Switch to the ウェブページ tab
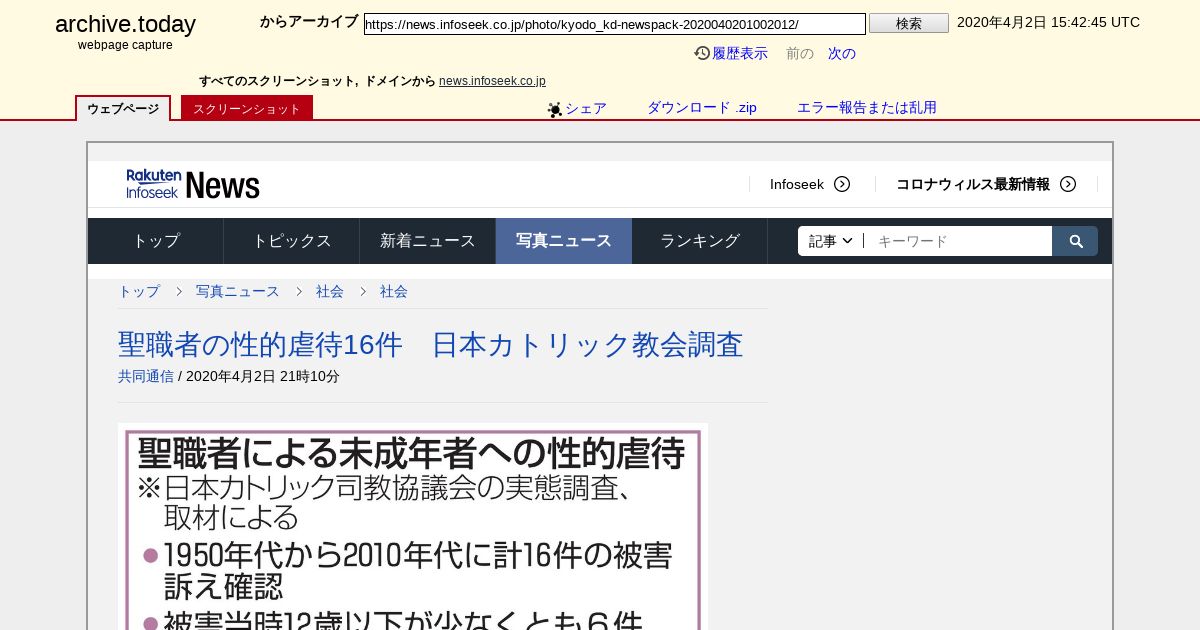This screenshot has height=630, width=1200. coord(123,108)
